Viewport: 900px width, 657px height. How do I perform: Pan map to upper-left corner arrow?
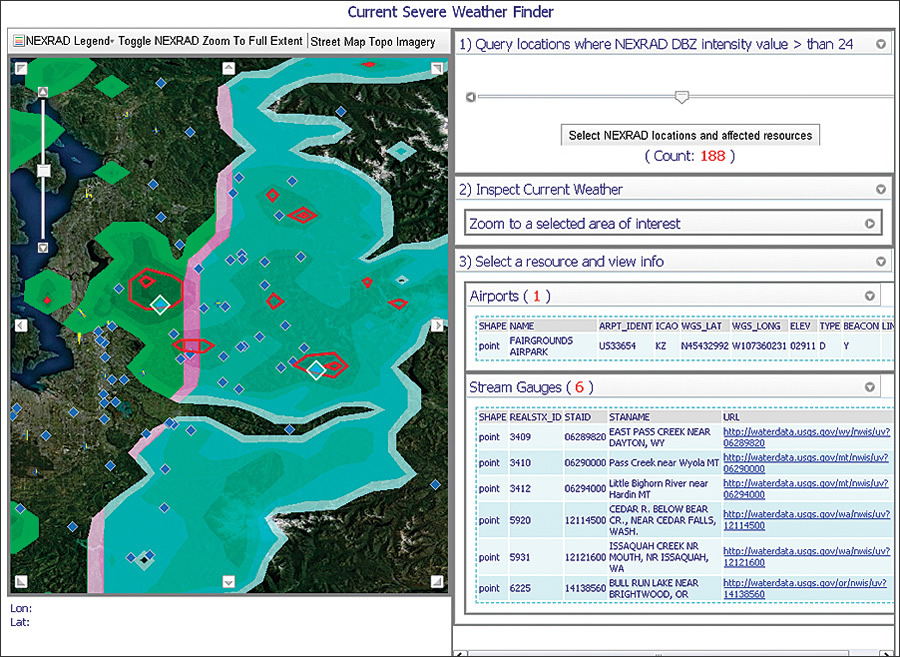tap(21, 68)
